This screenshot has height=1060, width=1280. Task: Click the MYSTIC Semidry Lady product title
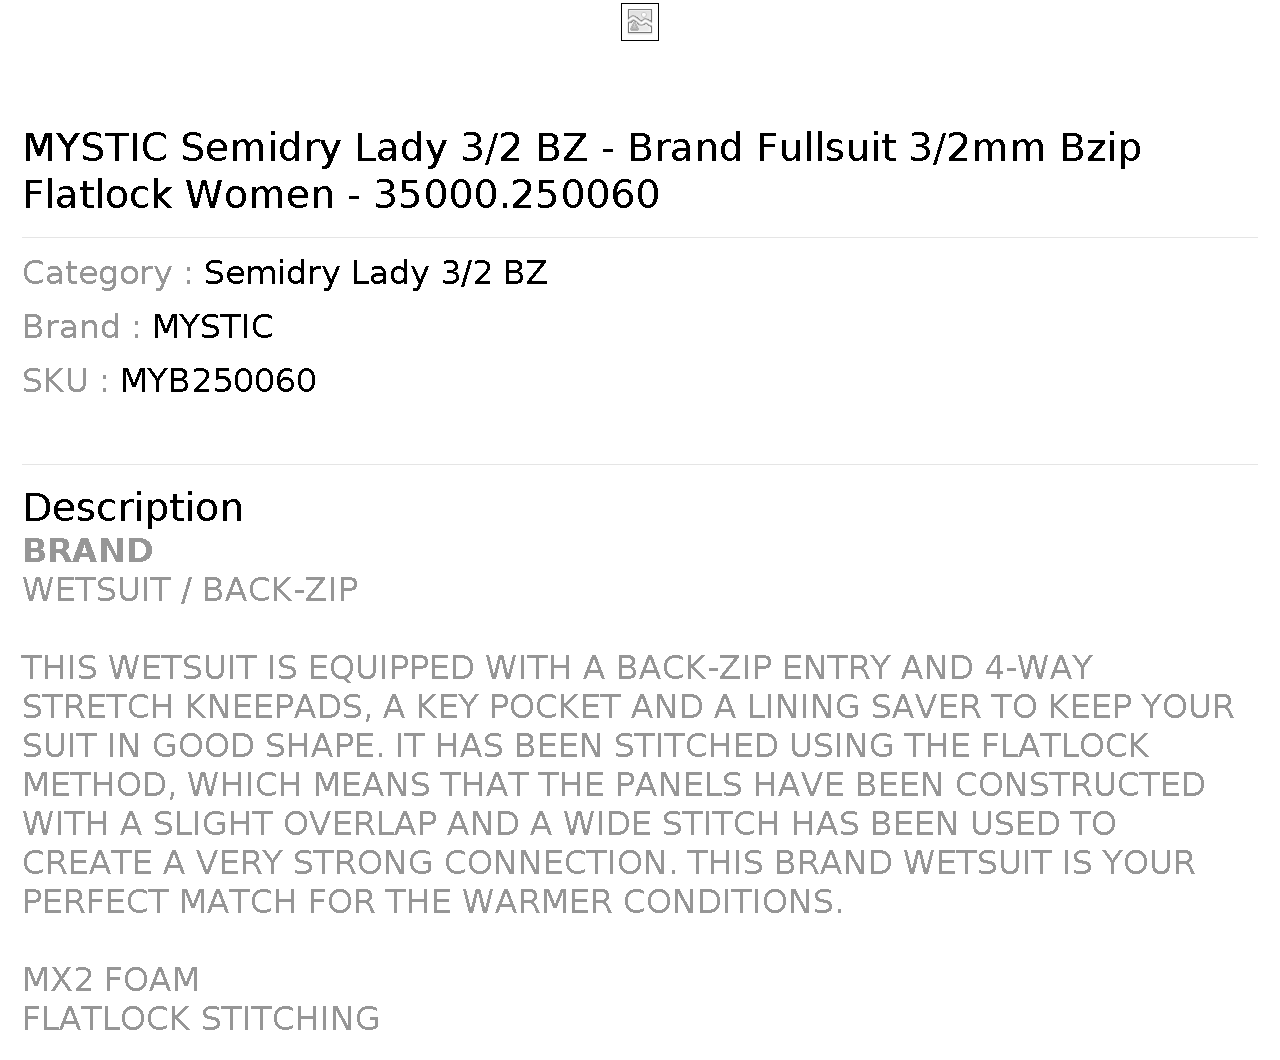click(582, 170)
